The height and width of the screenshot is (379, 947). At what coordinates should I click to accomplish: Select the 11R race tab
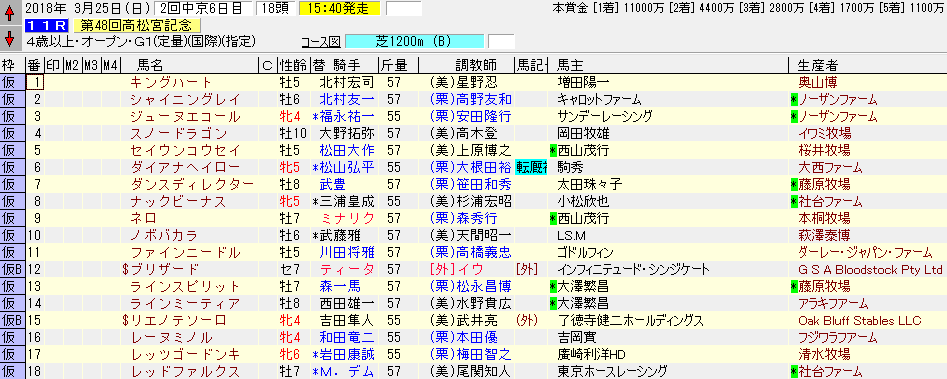coord(47,26)
